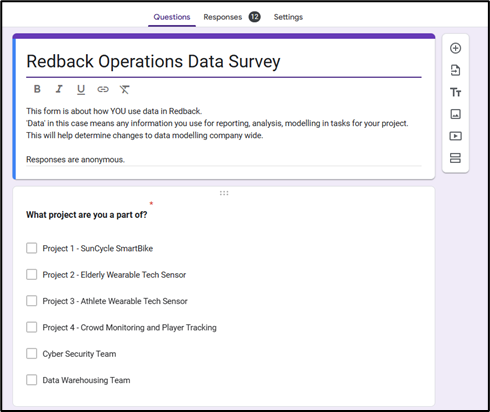Check the Cyber Security Team option
The height and width of the screenshot is (412, 490).
point(32,353)
